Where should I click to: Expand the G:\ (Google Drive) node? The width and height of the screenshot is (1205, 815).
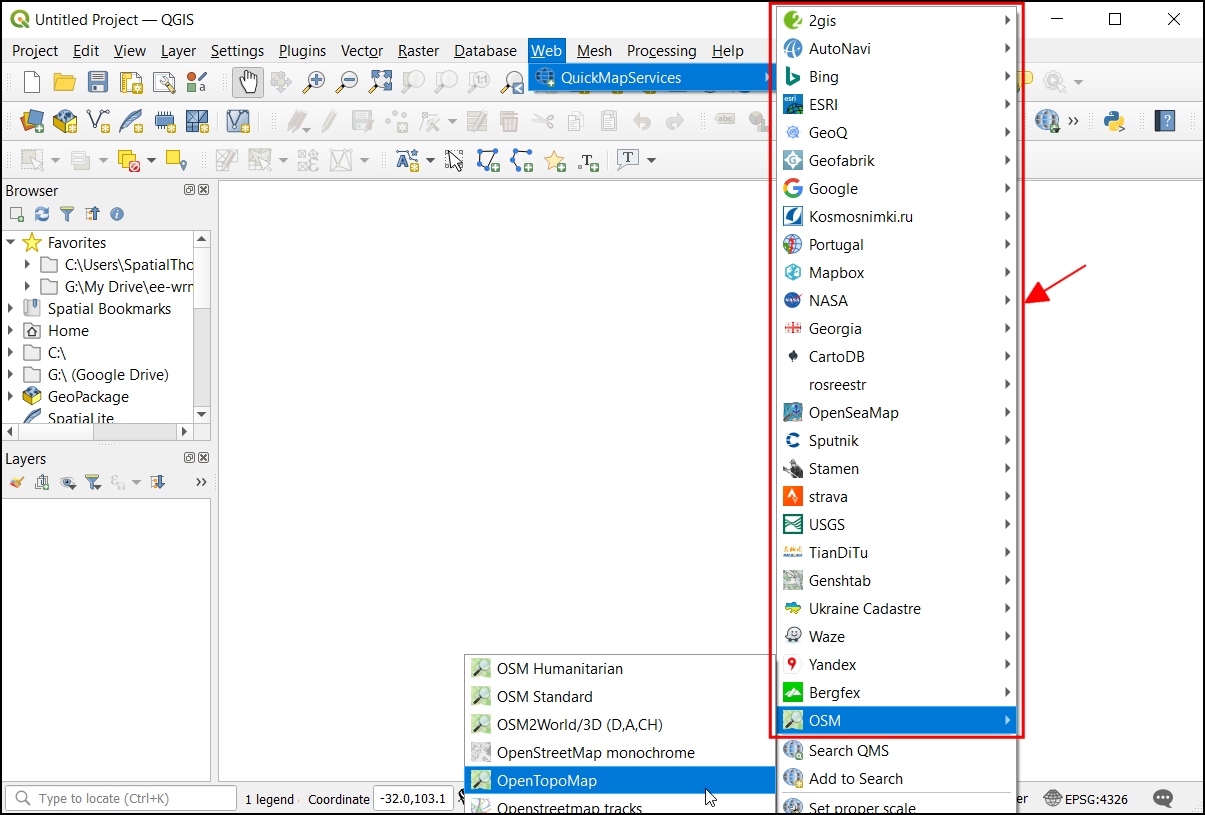[x=11, y=374]
